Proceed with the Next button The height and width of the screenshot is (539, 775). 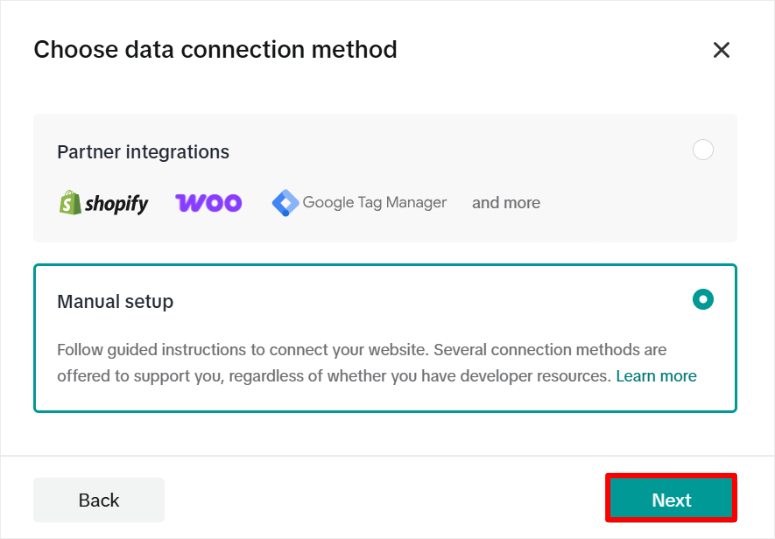click(671, 499)
